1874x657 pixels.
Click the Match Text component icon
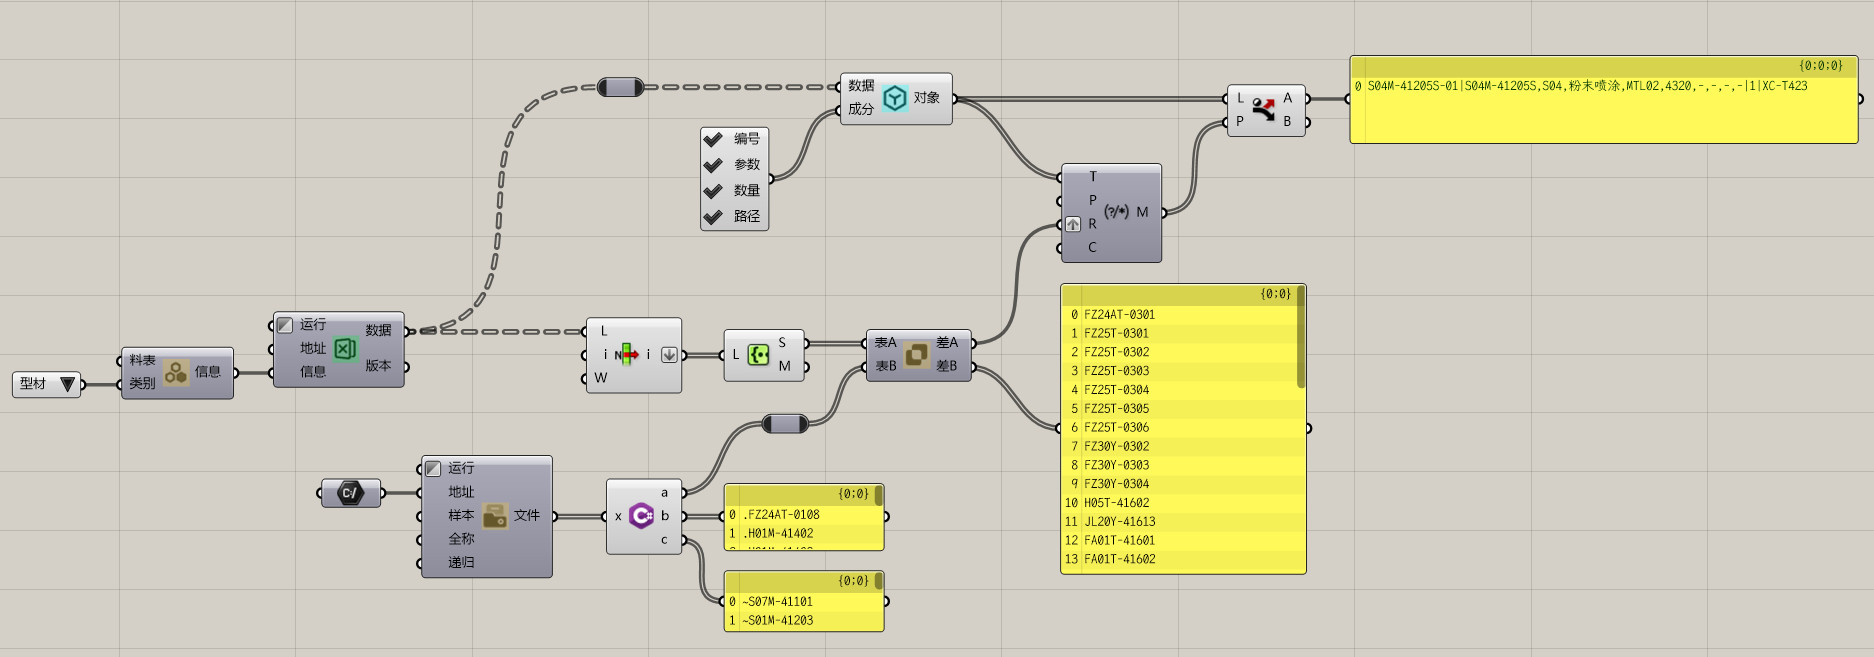point(1116,212)
